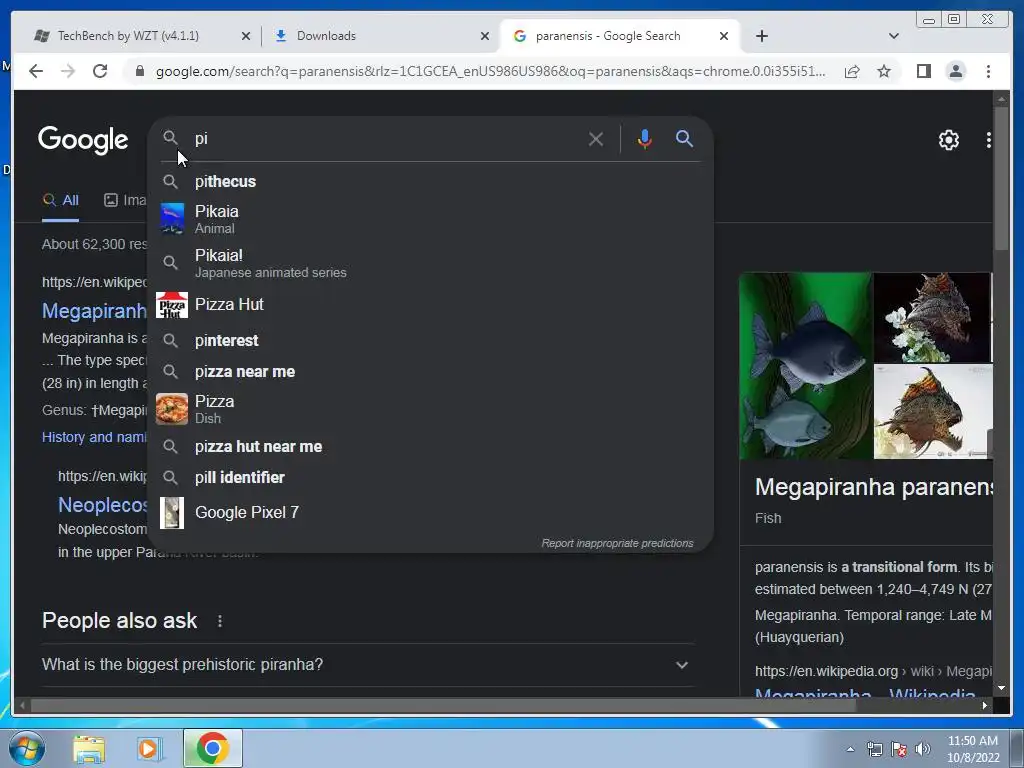Go back to the previous page

[x=36, y=71]
